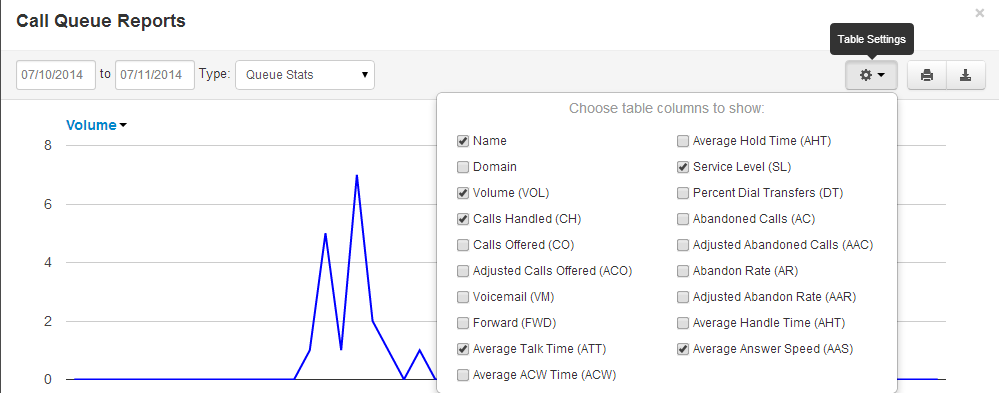
Task: Enable Voicemail (VM) column
Action: pyautogui.click(x=463, y=297)
